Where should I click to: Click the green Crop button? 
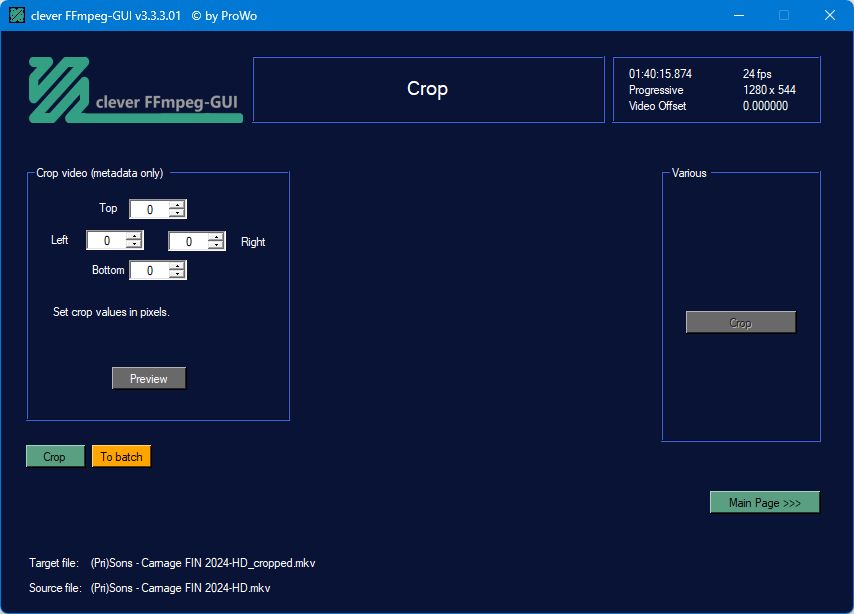tap(55, 457)
